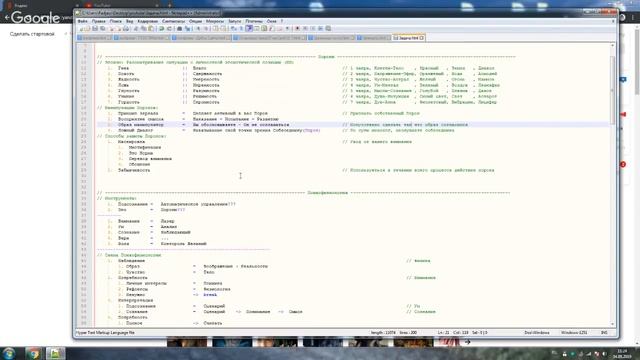Click the scroll-down arrow of the editor
Screen dimensions: 640x360
point(612,324)
